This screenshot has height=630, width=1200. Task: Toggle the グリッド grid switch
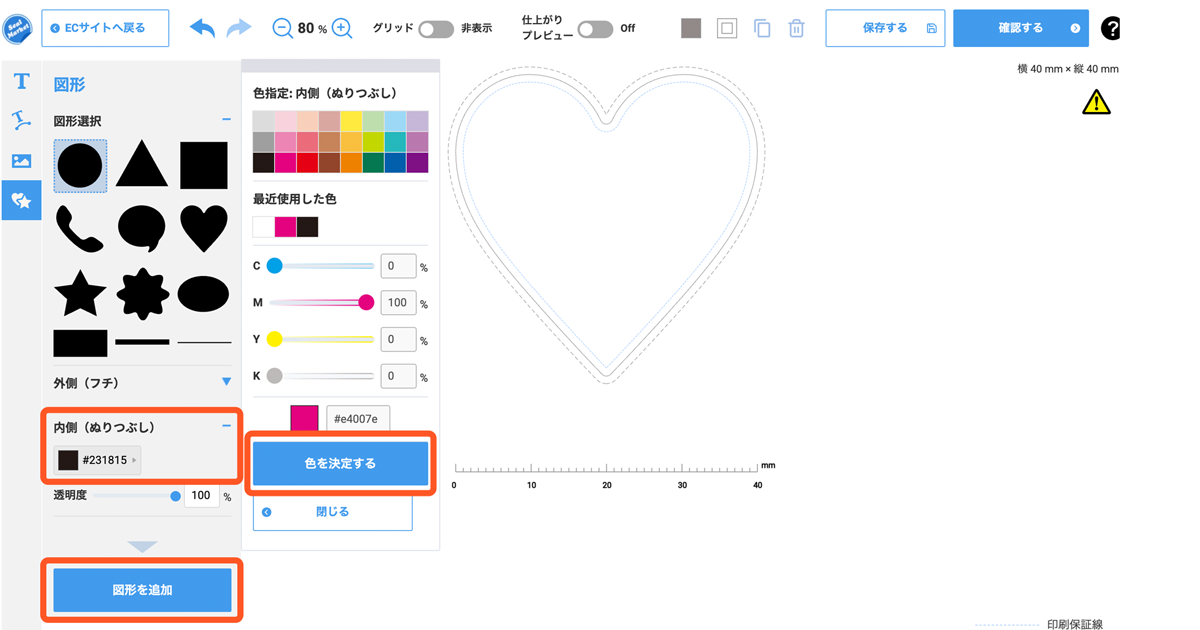click(436, 29)
